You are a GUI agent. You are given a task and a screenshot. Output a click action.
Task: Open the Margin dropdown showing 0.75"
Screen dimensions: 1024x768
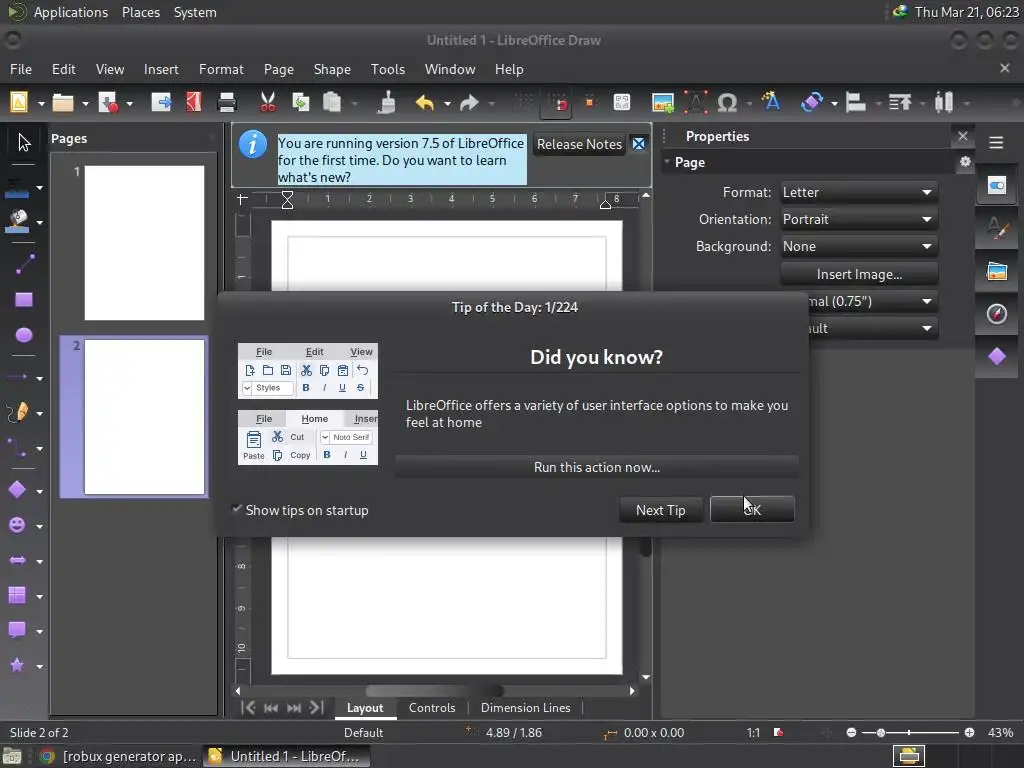pos(872,301)
